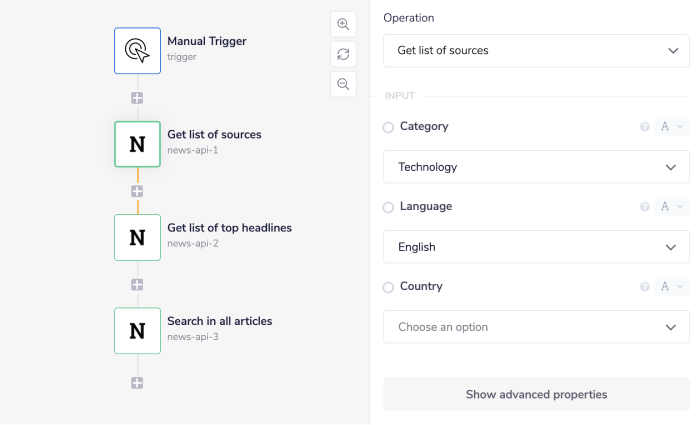
Task: Expand the Category dropdown showing Technology
Action: coord(536,167)
